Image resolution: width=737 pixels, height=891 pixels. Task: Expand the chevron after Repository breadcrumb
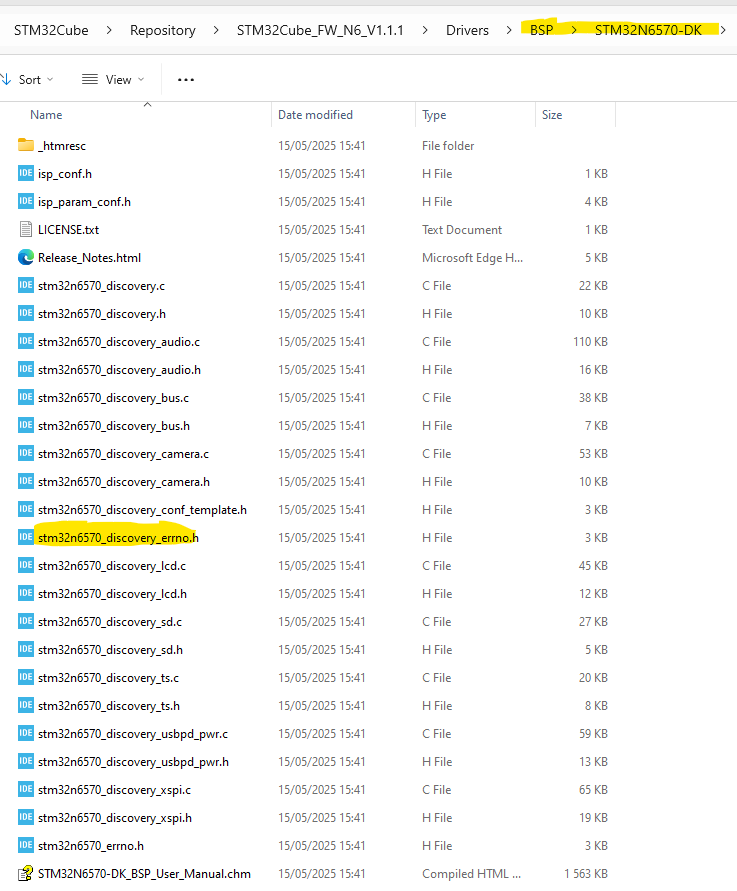click(216, 30)
